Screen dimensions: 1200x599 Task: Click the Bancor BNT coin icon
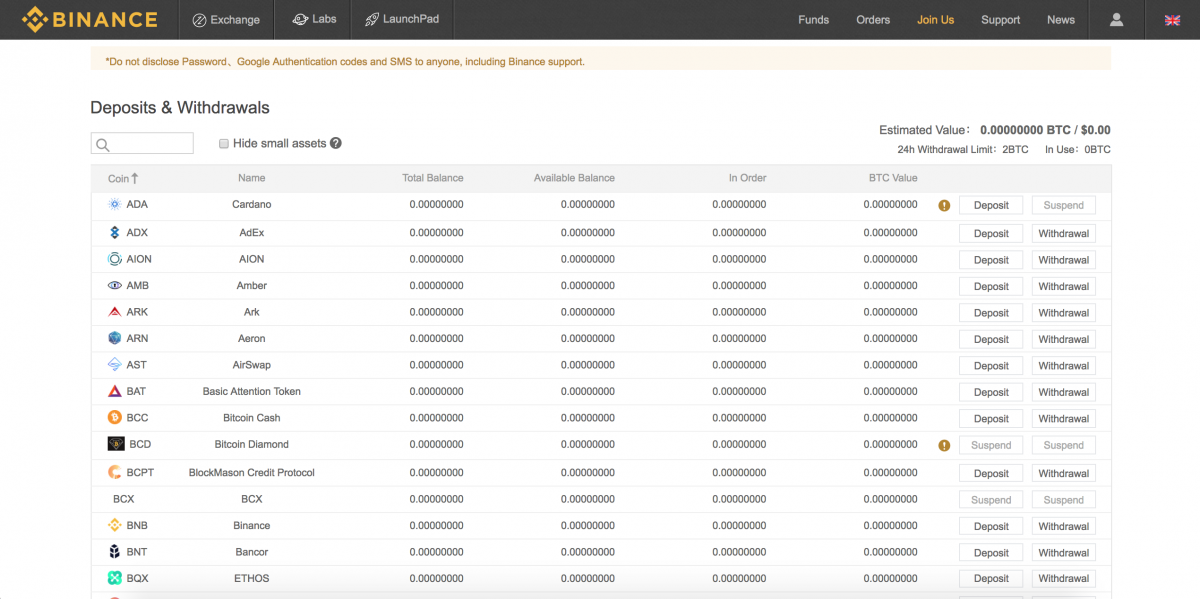114,552
